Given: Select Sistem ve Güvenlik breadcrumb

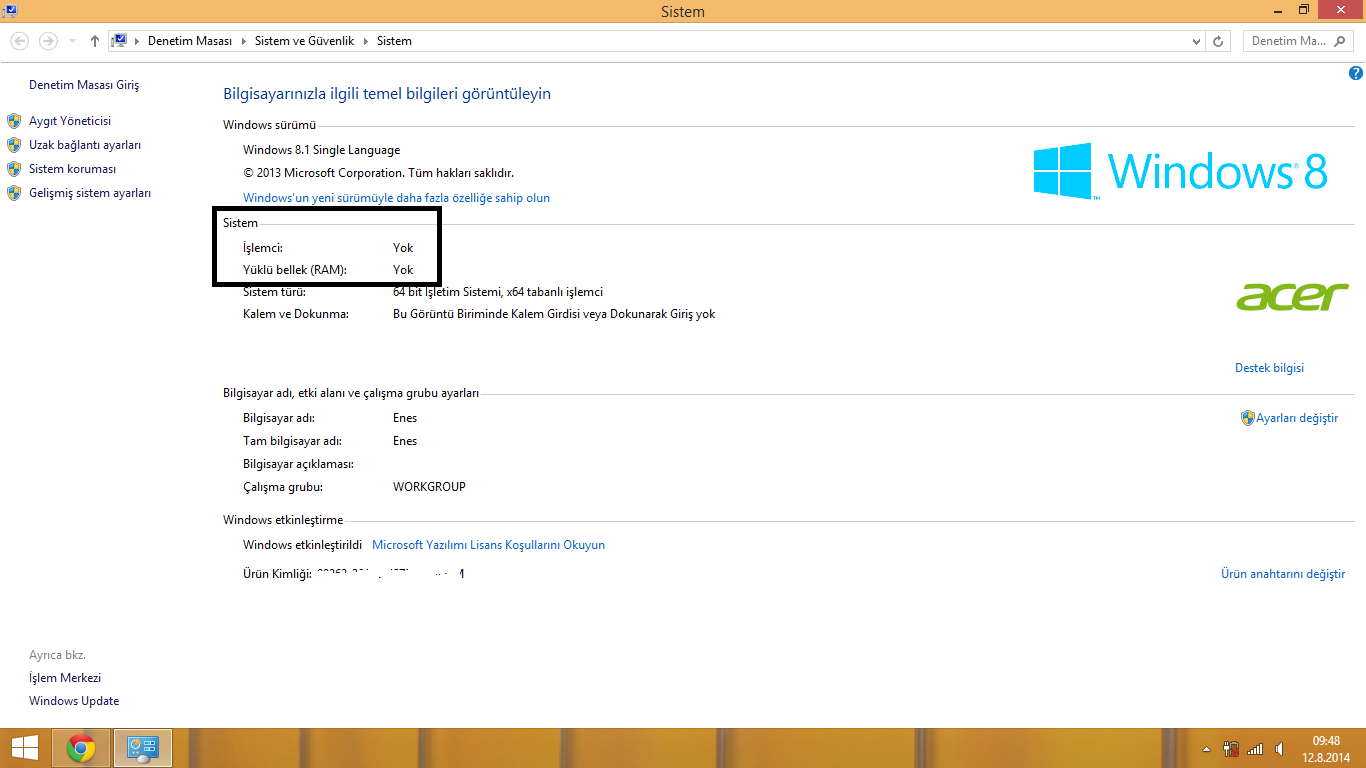Looking at the screenshot, I should pyautogui.click(x=303, y=41).
